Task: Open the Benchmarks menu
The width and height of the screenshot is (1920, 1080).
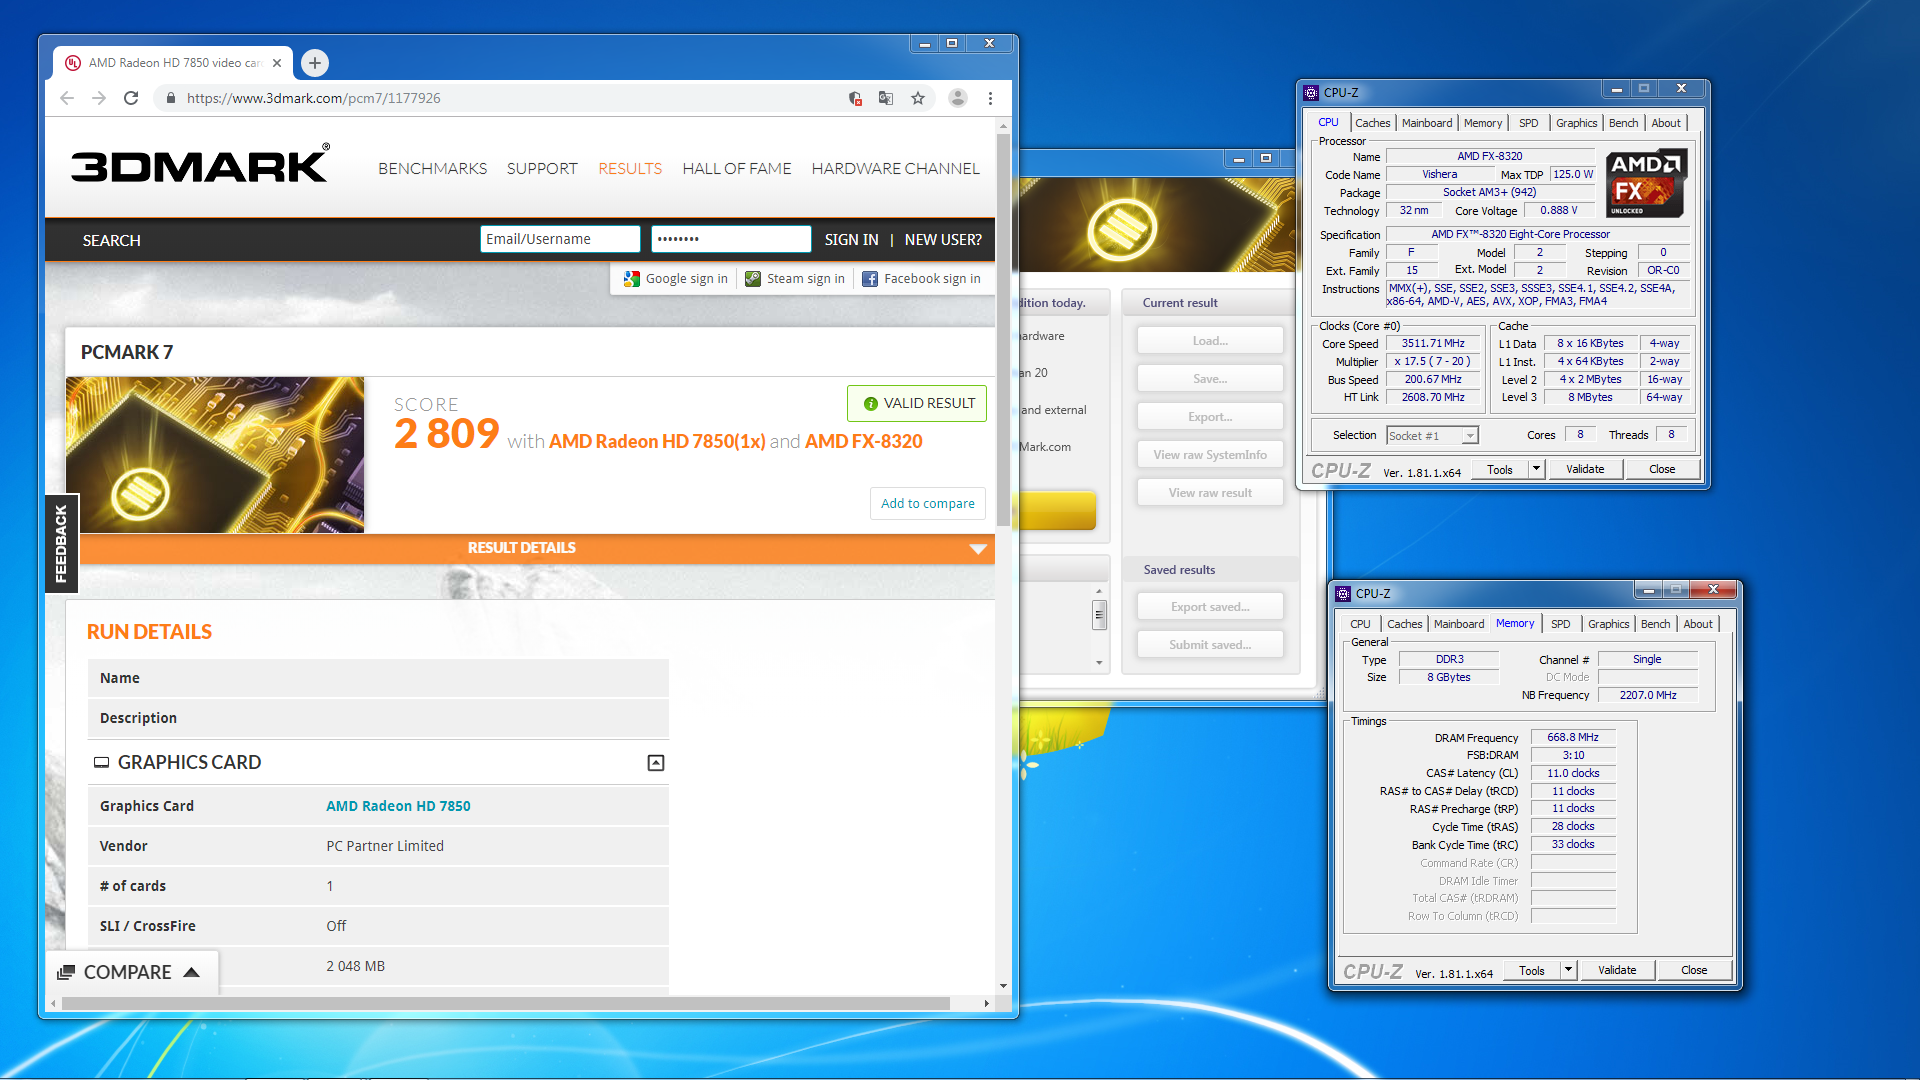Action: pos(432,168)
